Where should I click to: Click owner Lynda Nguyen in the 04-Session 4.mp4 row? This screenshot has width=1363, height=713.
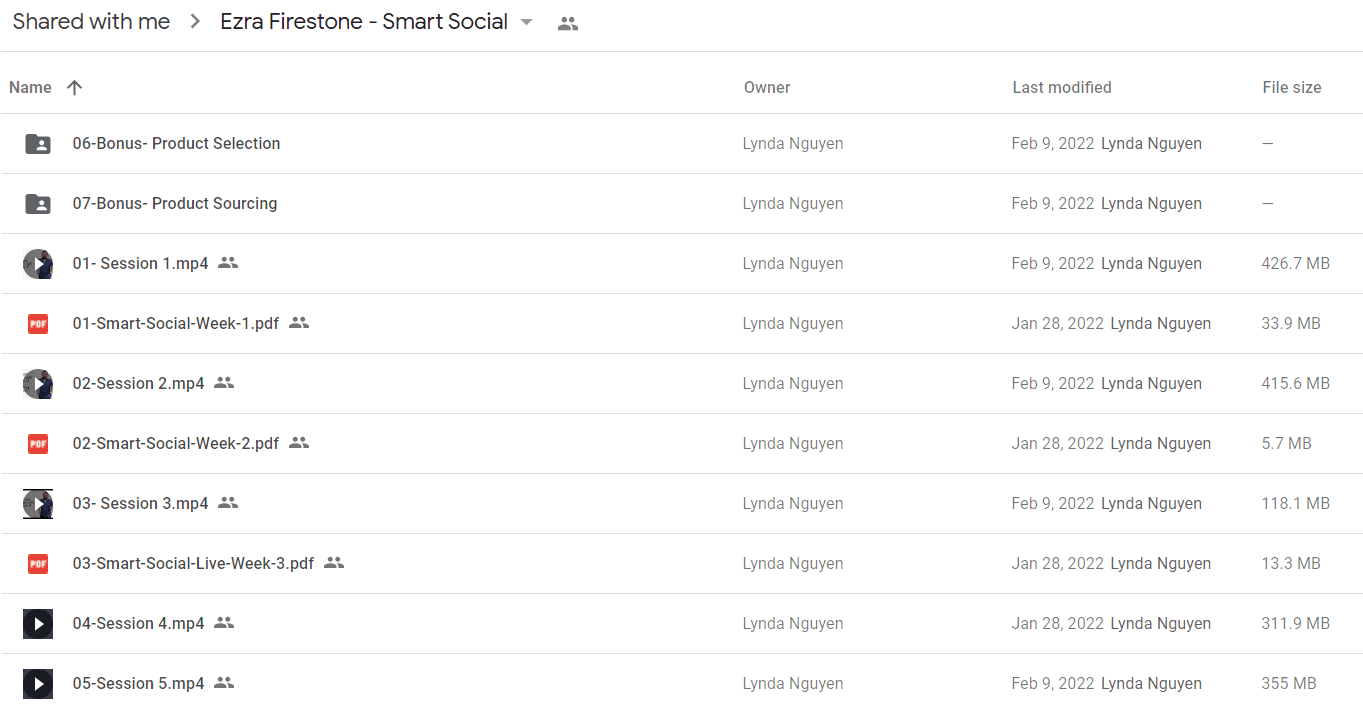[x=793, y=624]
